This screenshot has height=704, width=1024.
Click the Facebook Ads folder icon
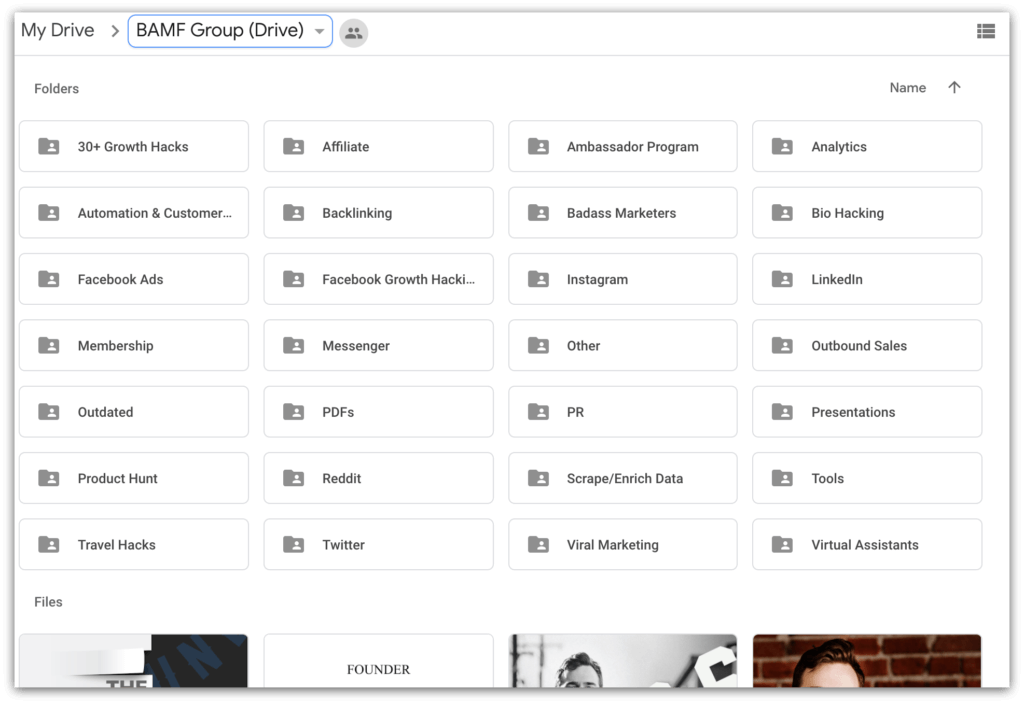click(49, 279)
